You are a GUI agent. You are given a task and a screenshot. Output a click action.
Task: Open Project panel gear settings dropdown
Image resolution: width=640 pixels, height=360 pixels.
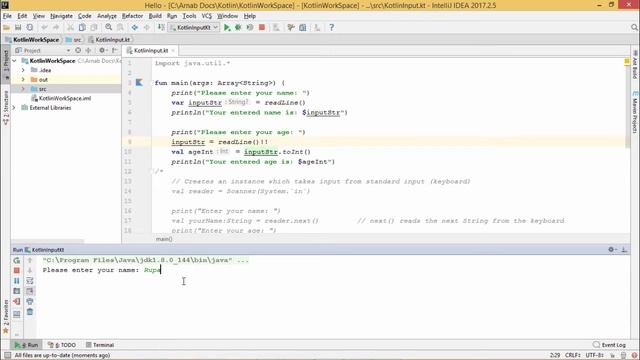tap(103, 51)
